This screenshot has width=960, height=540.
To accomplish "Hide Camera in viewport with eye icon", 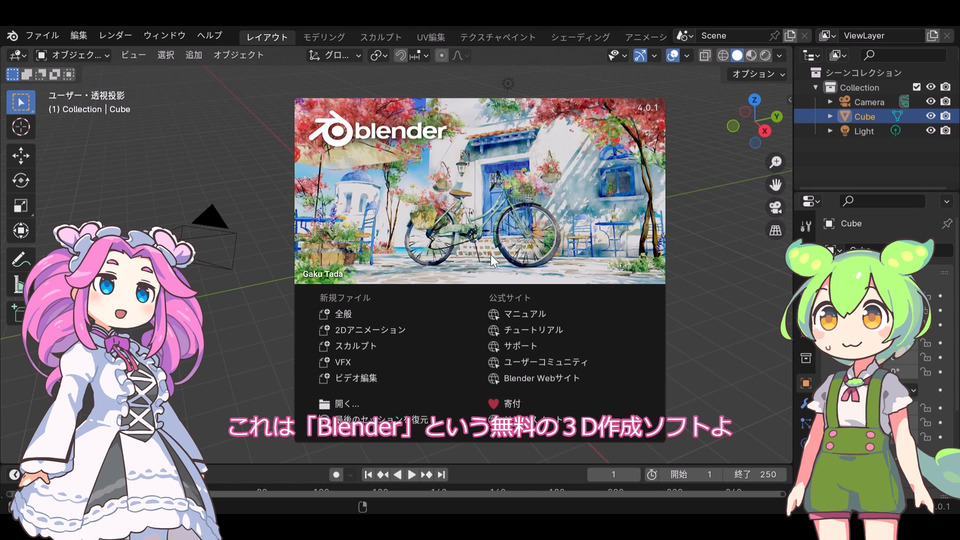I will tap(931, 102).
